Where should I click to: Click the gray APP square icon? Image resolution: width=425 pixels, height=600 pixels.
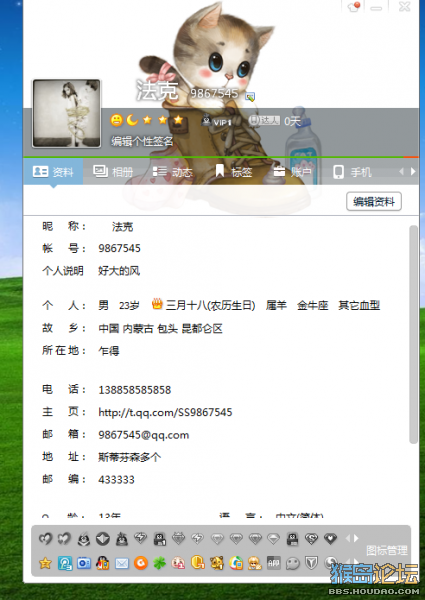point(274,563)
